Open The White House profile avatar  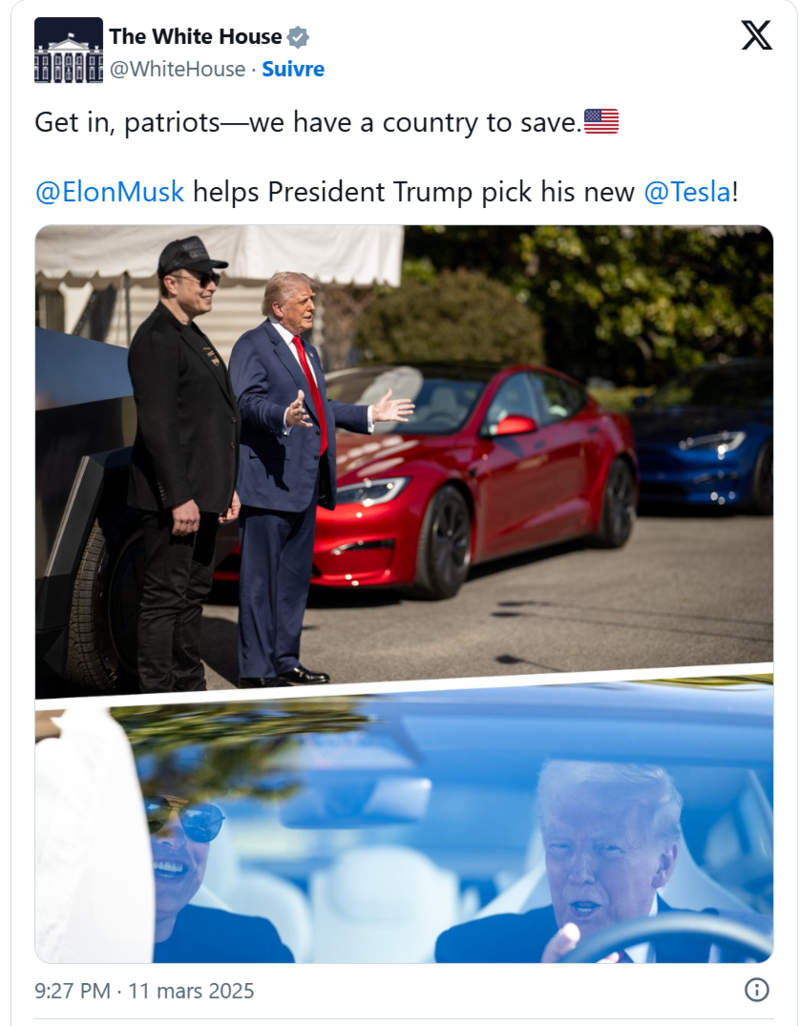tap(69, 50)
